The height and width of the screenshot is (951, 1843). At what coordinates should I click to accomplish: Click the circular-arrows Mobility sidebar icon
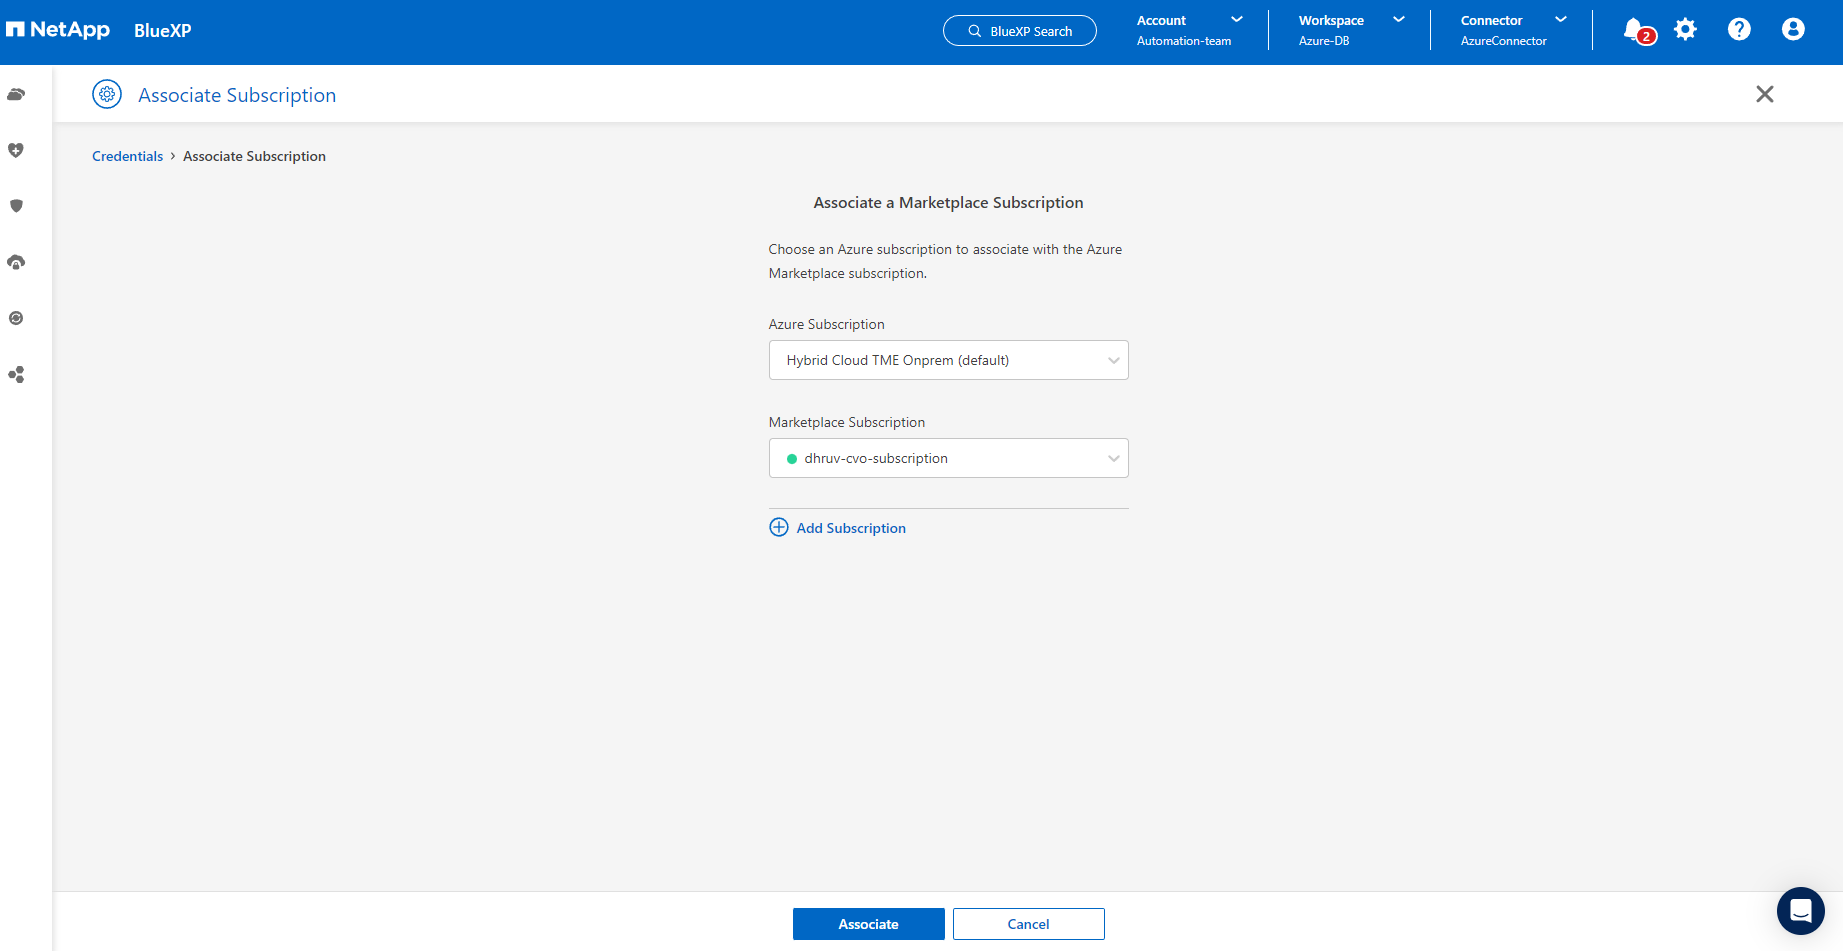16,318
